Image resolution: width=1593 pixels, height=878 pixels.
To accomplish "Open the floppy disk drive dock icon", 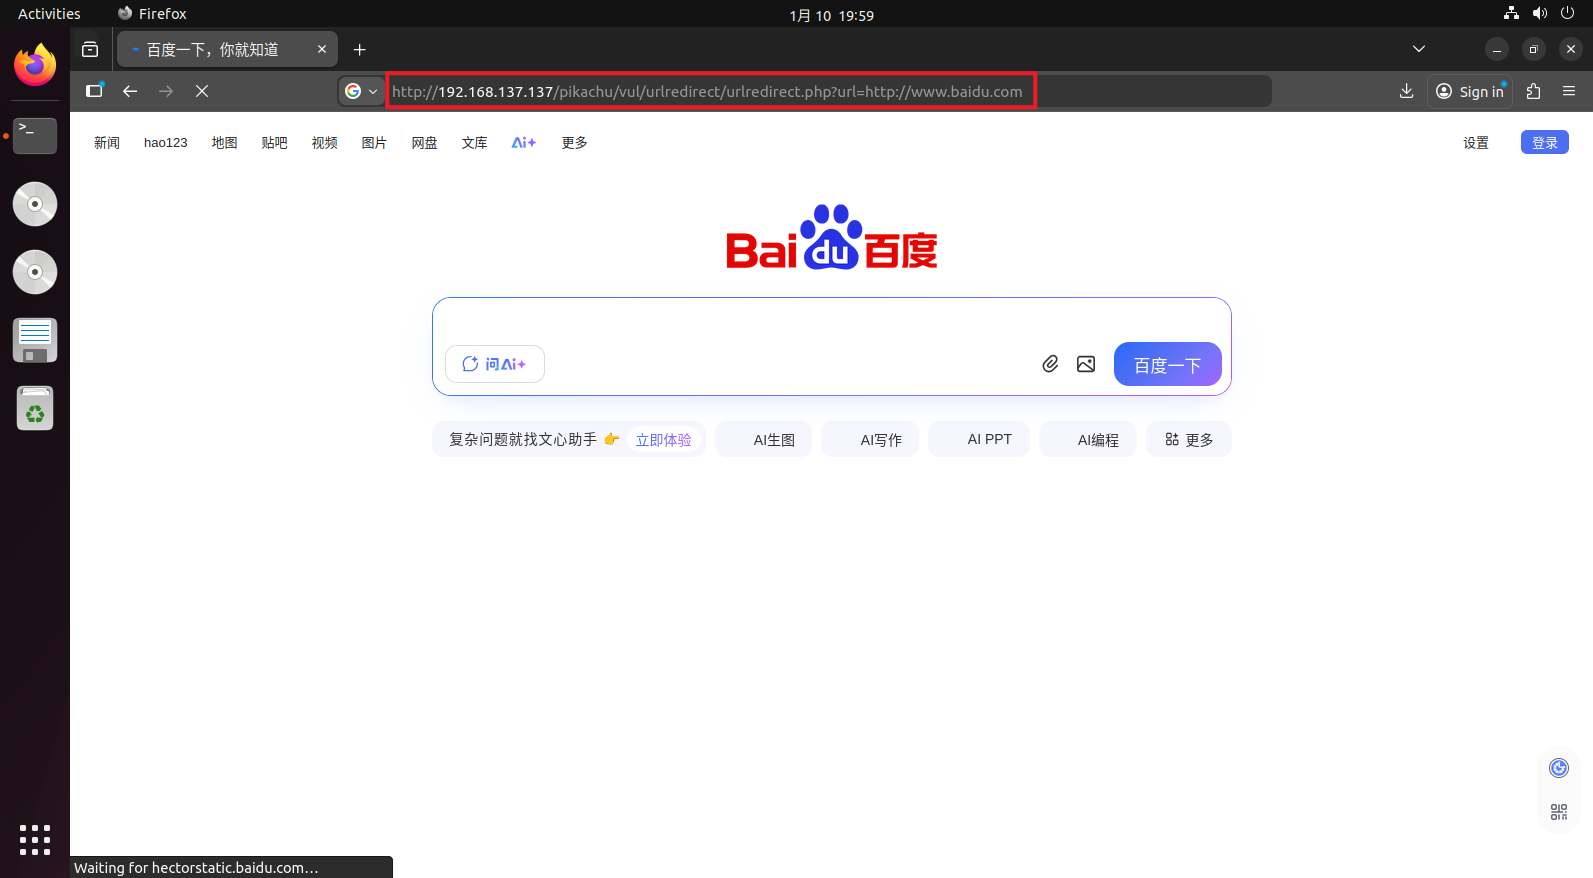I will coord(35,340).
